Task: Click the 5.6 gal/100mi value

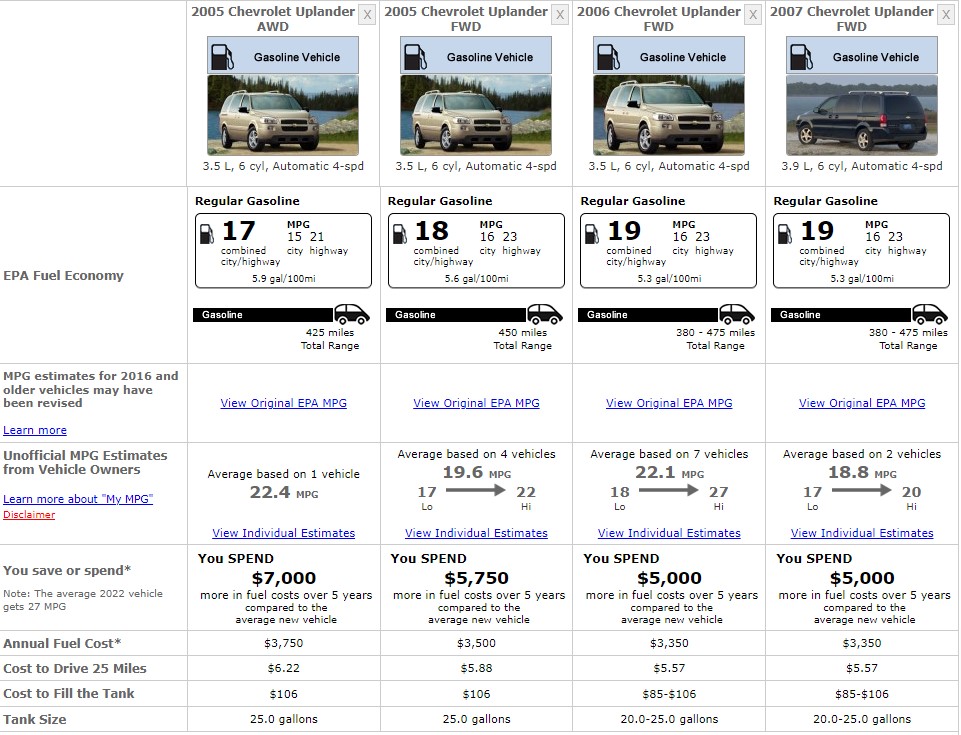Action: (x=476, y=278)
